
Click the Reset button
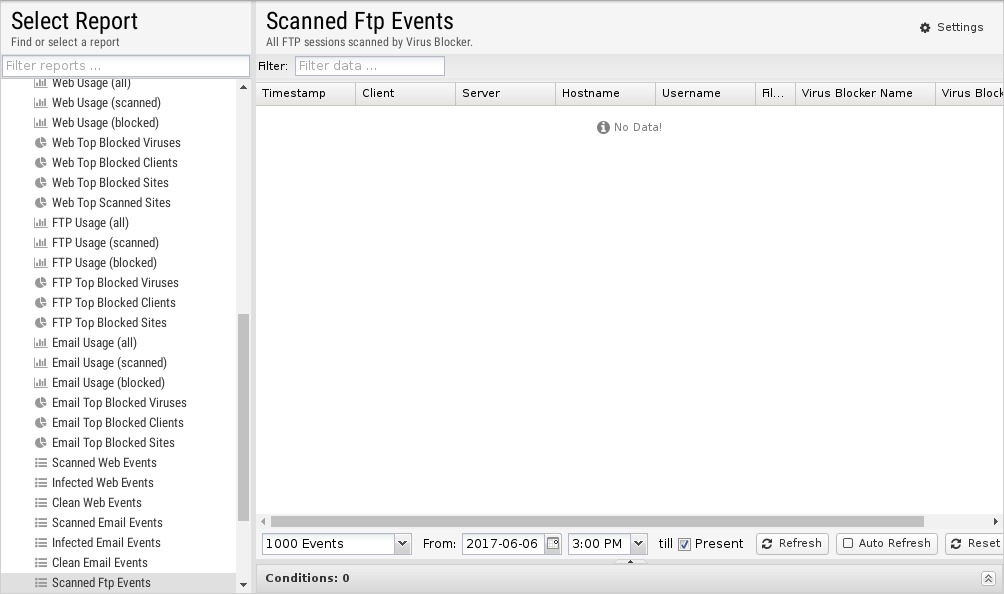(975, 543)
